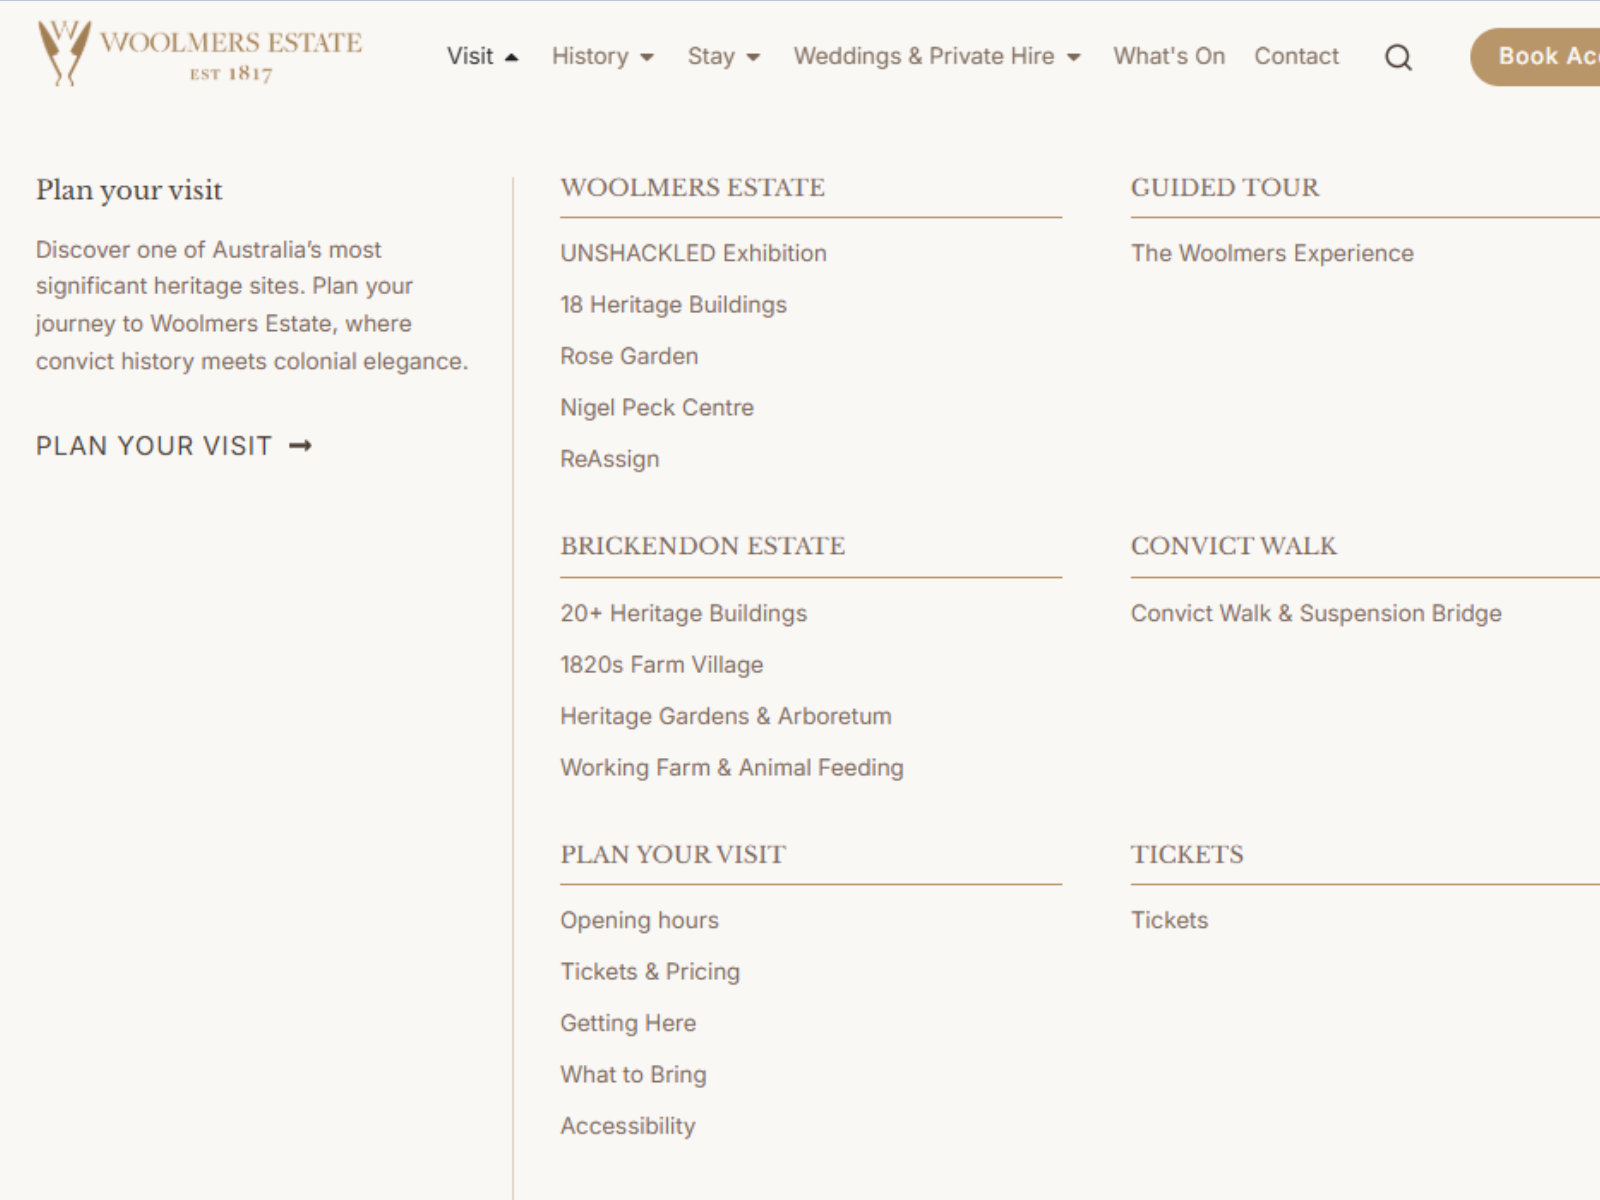This screenshot has width=1600, height=1200.
Task: Expand the History dropdown menu
Action: coord(602,56)
